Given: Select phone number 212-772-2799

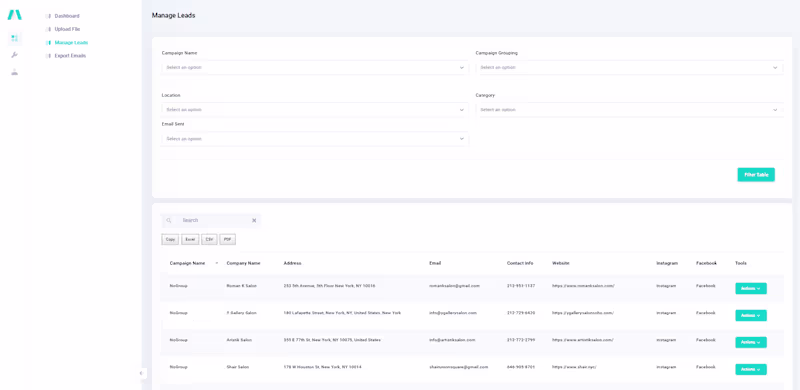Looking at the screenshot, I should (x=521, y=340).
